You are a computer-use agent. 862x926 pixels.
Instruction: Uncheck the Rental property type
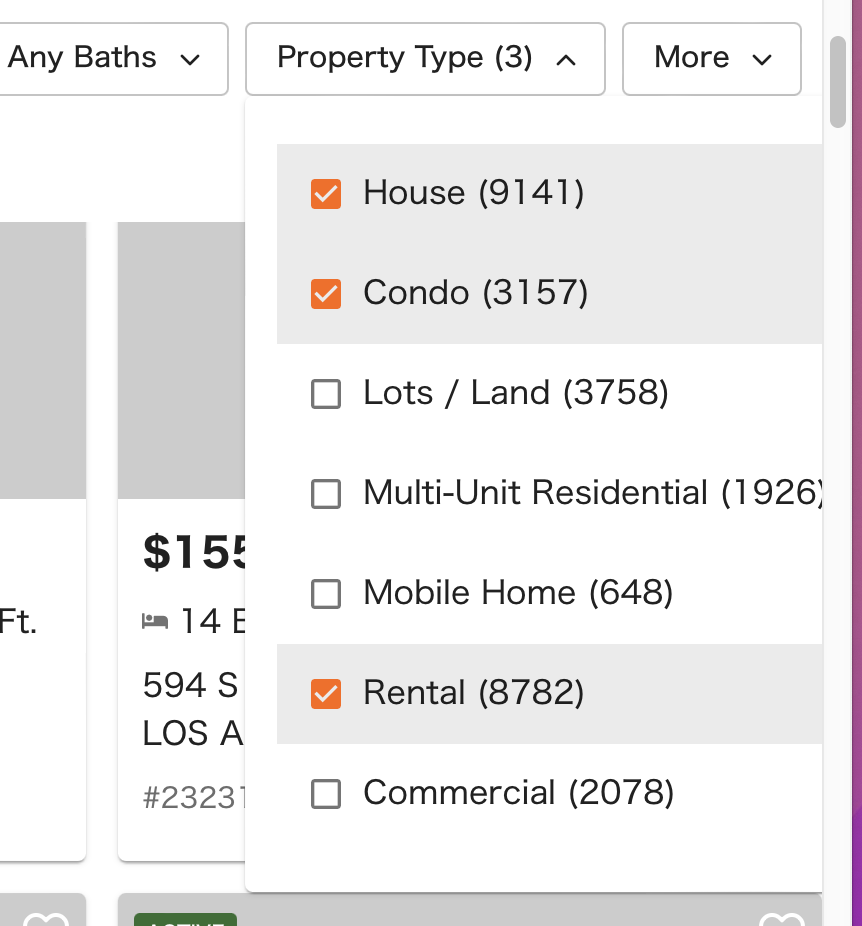326,694
